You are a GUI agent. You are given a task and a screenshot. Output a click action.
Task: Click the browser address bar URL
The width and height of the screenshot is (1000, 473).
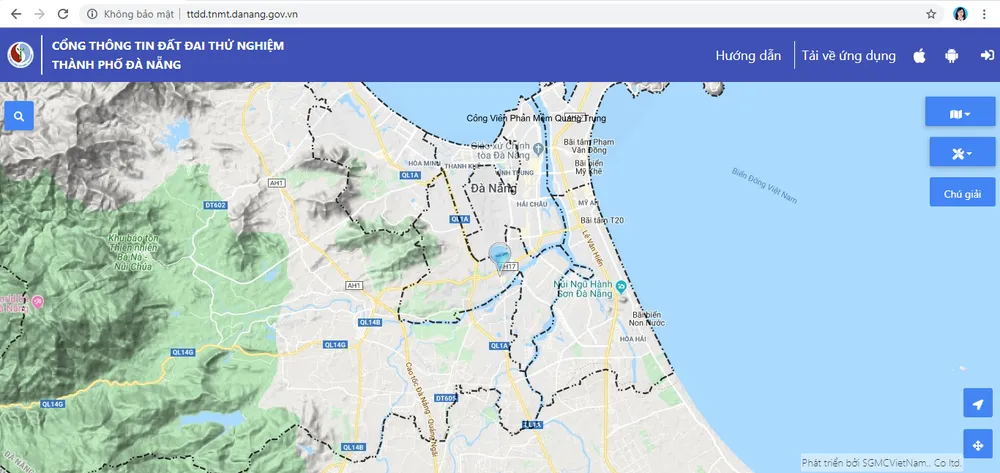coord(242,14)
